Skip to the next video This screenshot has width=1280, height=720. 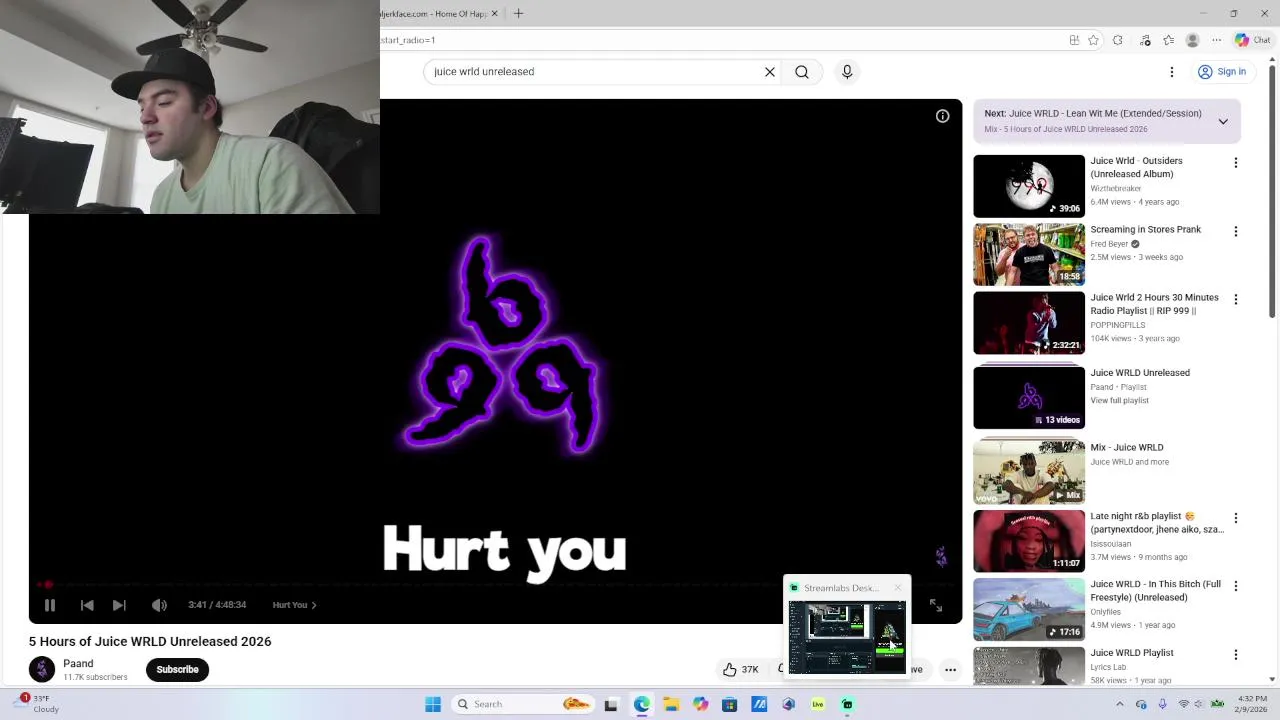(x=119, y=605)
